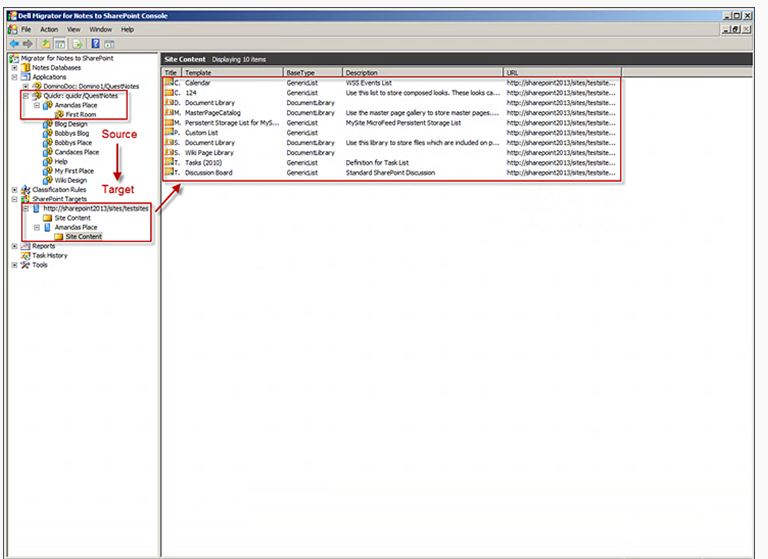Click the WSS Events List description
This screenshot has width=768, height=559.
(x=368, y=83)
